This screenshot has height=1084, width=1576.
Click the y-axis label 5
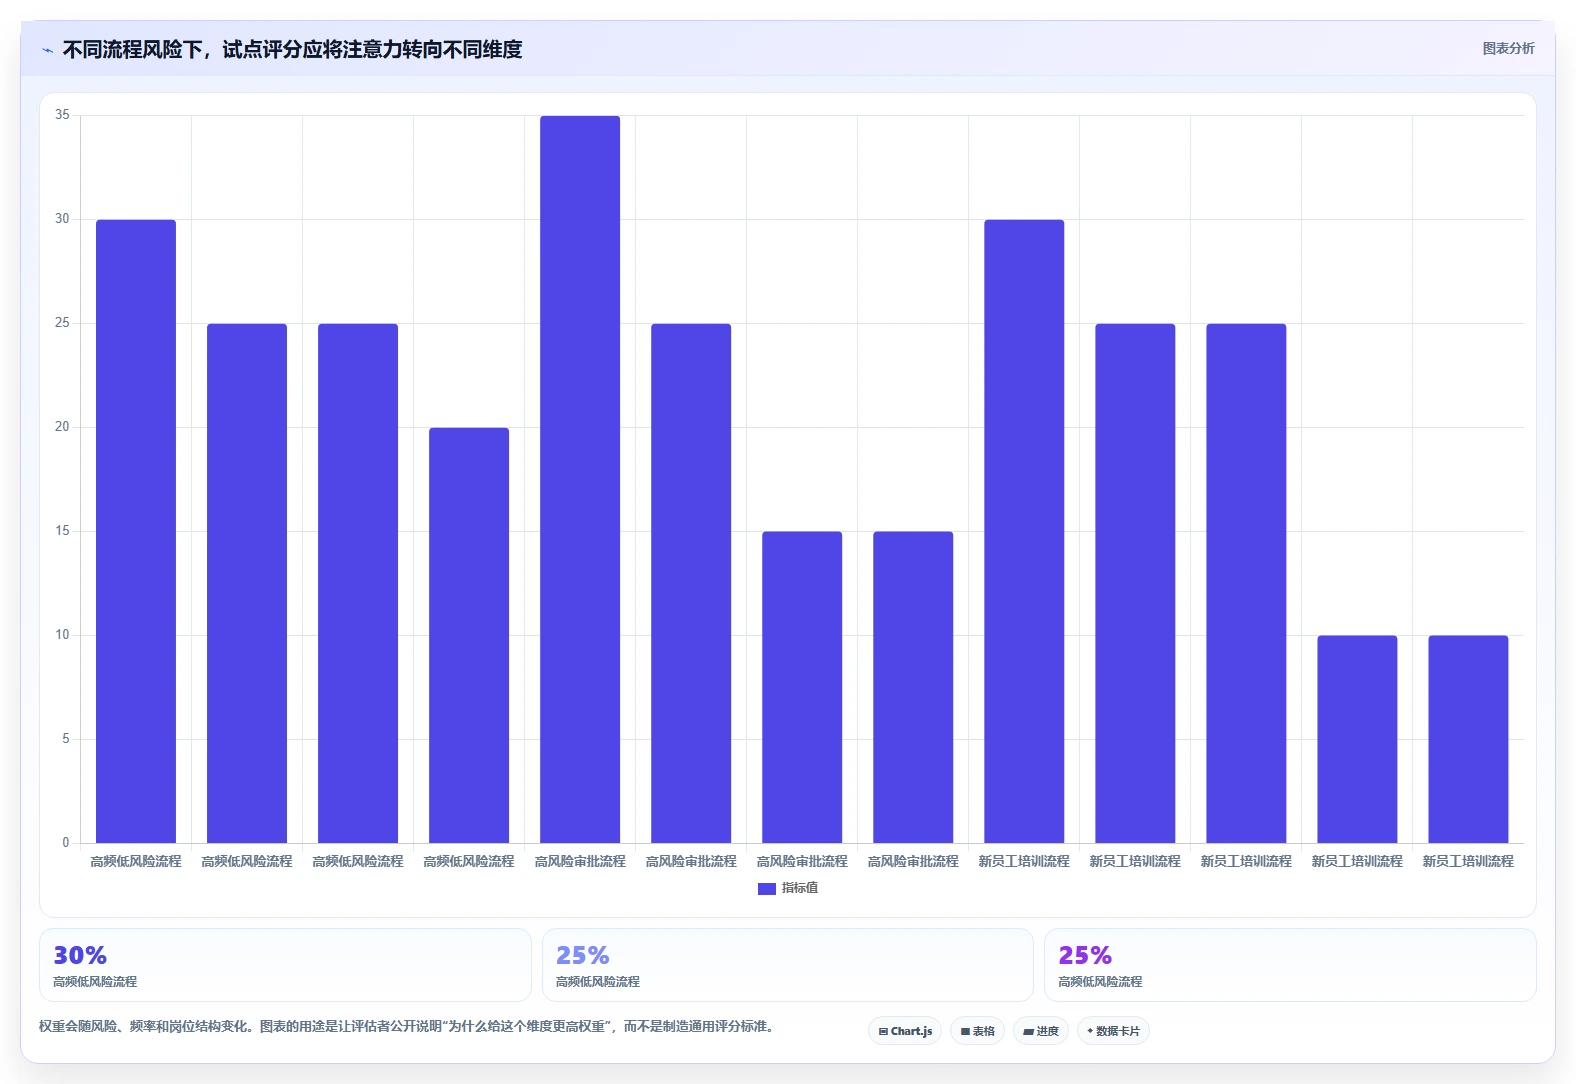[66, 739]
